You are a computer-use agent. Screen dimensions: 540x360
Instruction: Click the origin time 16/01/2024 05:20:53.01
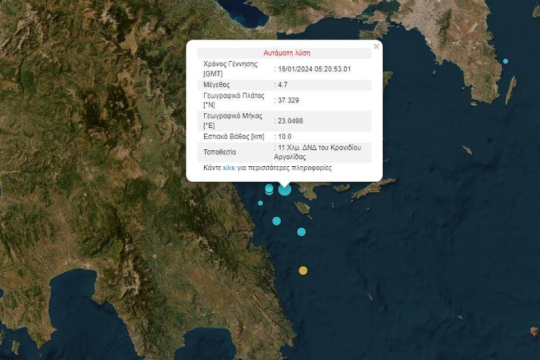click(314, 69)
